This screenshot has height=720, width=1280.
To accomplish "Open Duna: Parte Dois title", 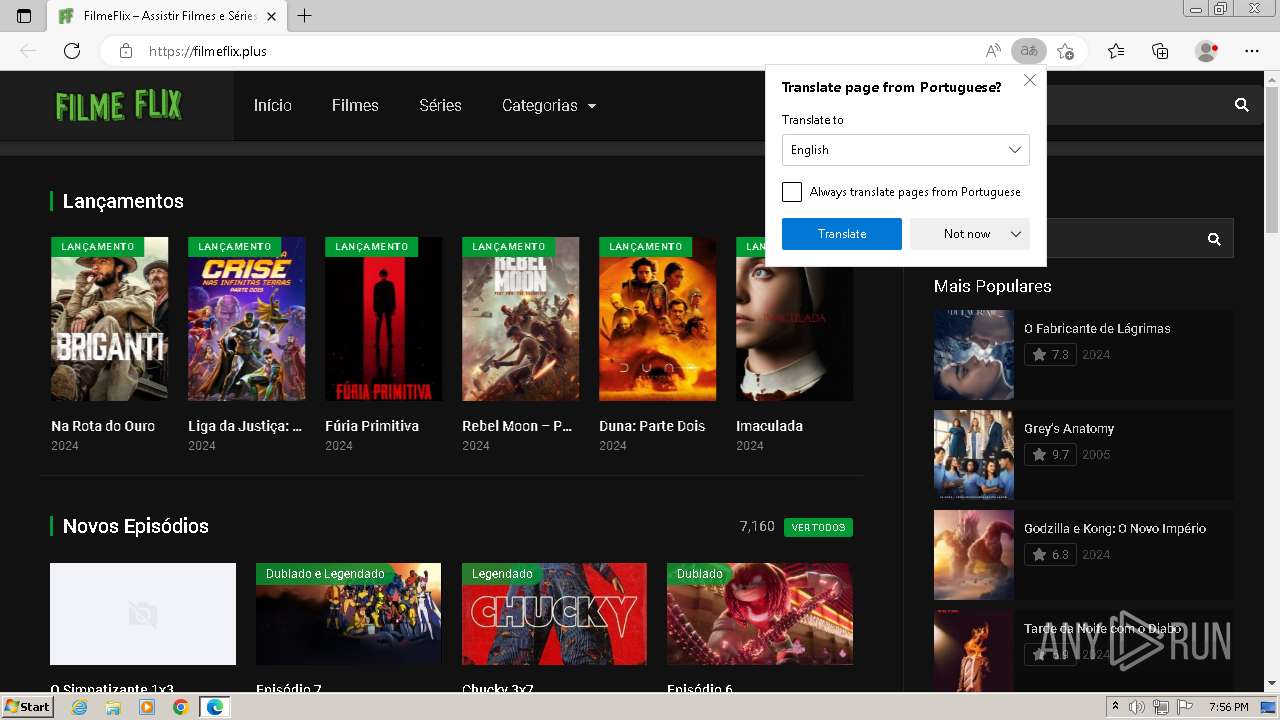I will (652, 426).
